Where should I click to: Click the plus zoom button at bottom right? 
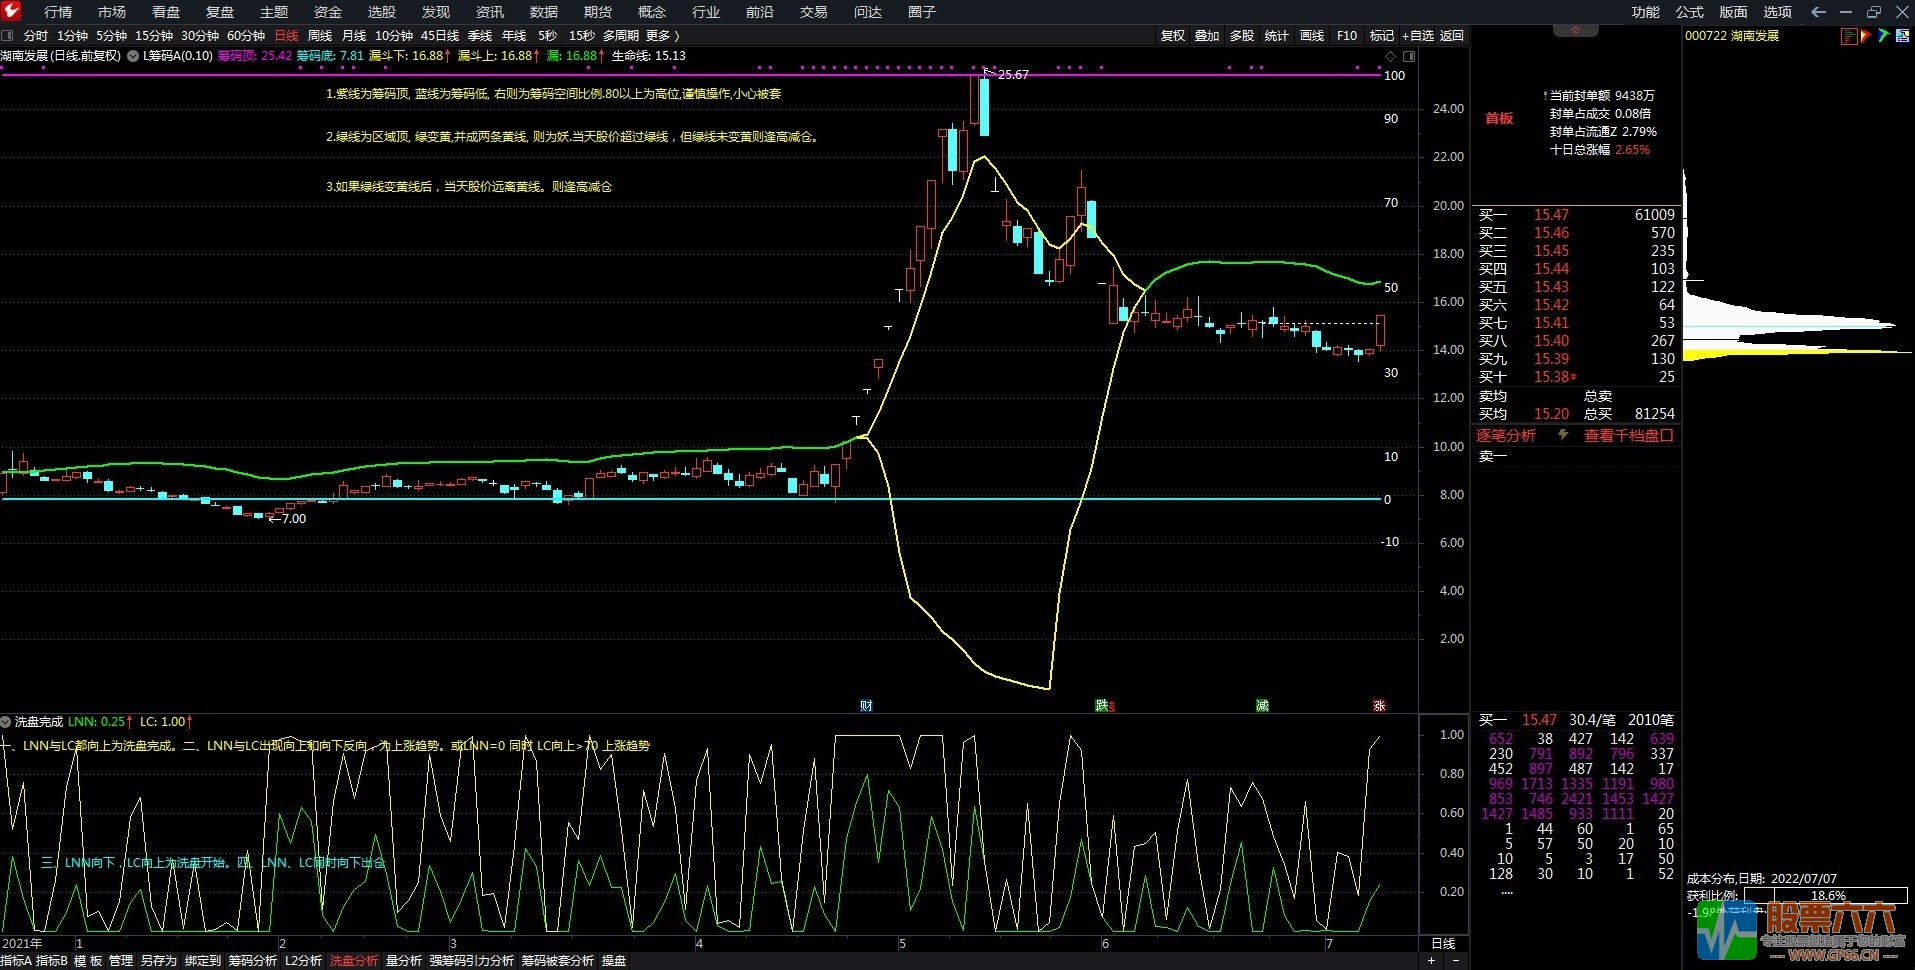pyautogui.click(x=1431, y=960)
